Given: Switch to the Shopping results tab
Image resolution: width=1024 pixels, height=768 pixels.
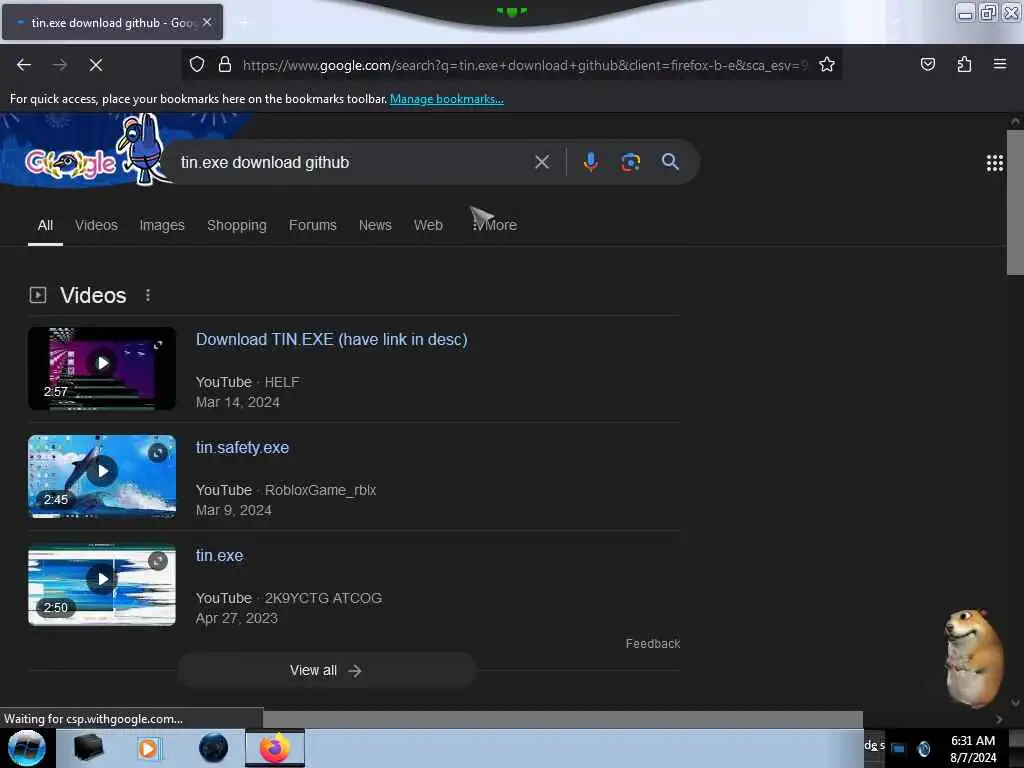Looking at the screenshot, I should click(x=236, y=225).
